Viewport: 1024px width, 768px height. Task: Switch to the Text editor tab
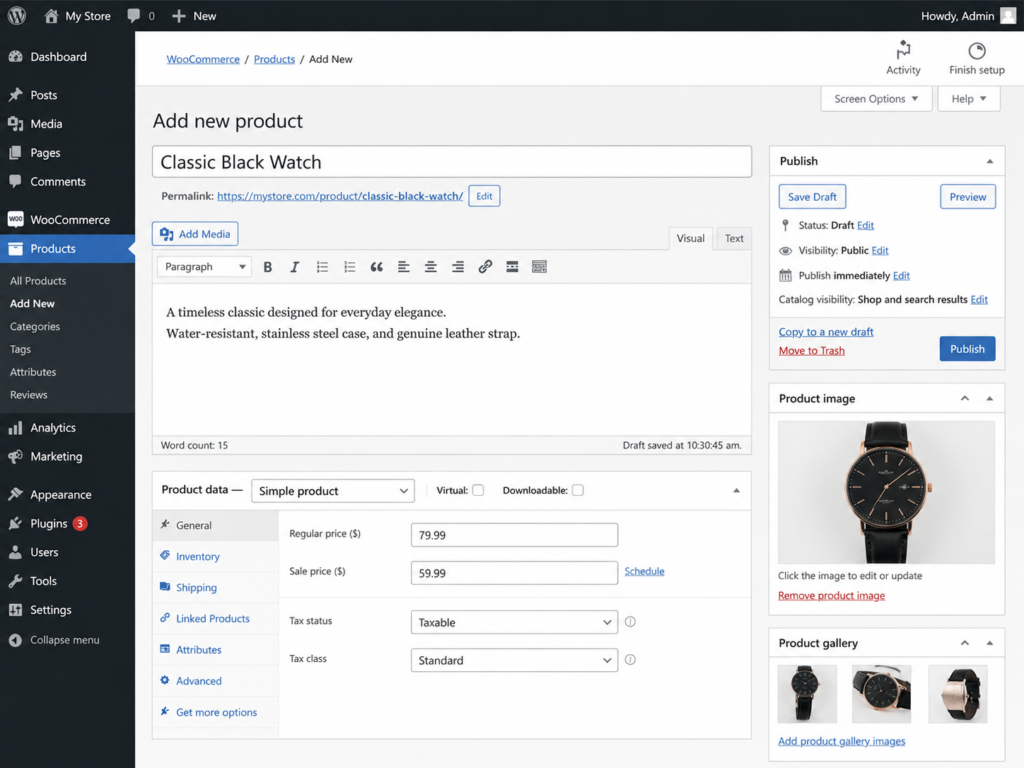coord(734,238)
